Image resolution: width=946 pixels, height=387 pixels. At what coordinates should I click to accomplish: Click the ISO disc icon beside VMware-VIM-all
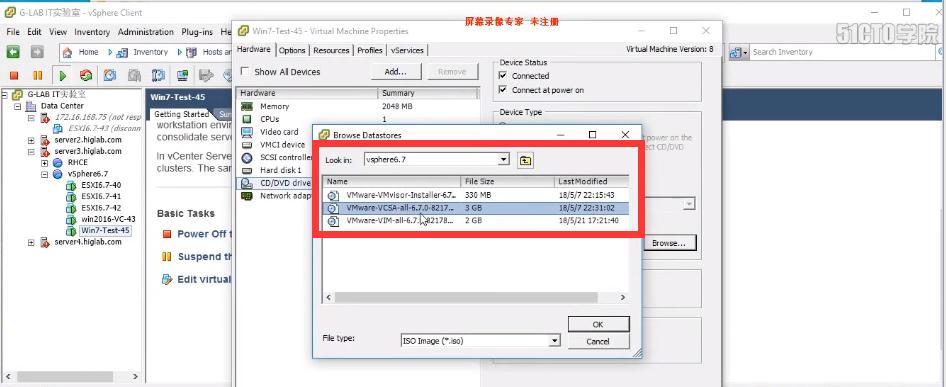click(333, 221)
